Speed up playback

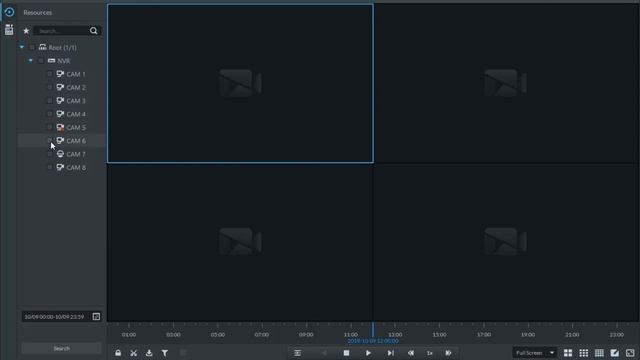(448, 353)
